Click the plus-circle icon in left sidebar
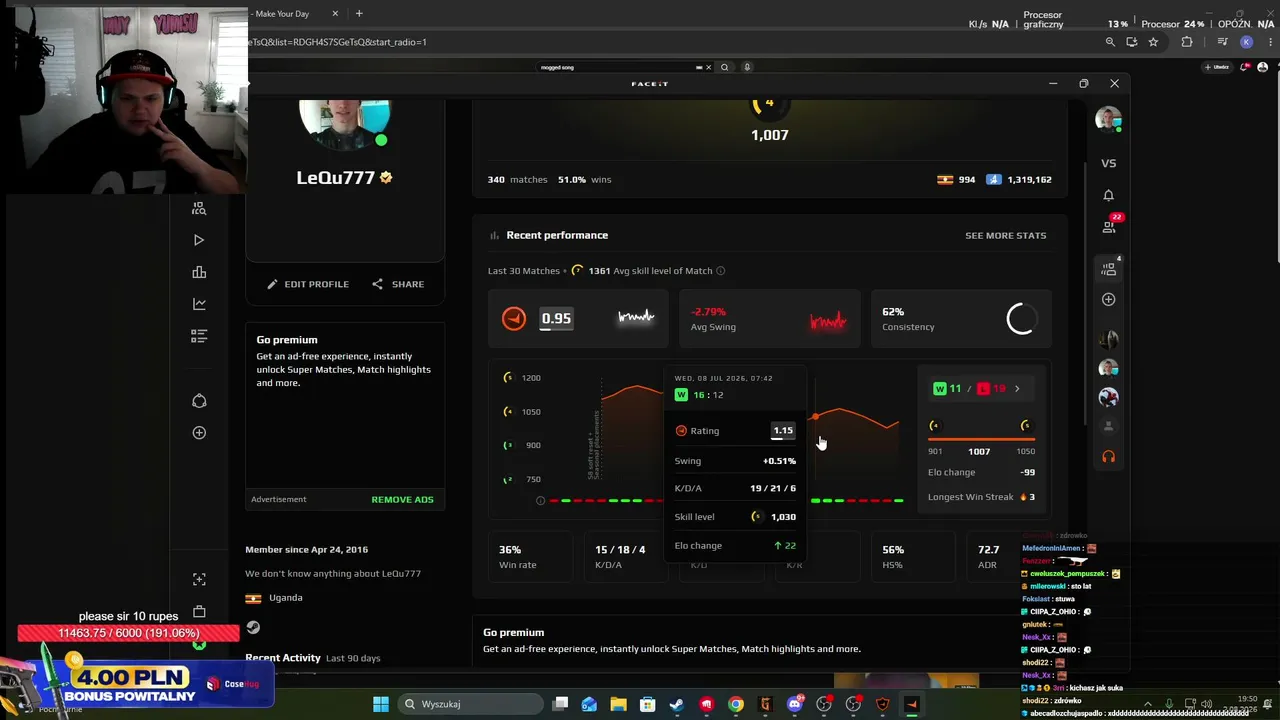The image size is (1280, 720). [x=199, y=433]
